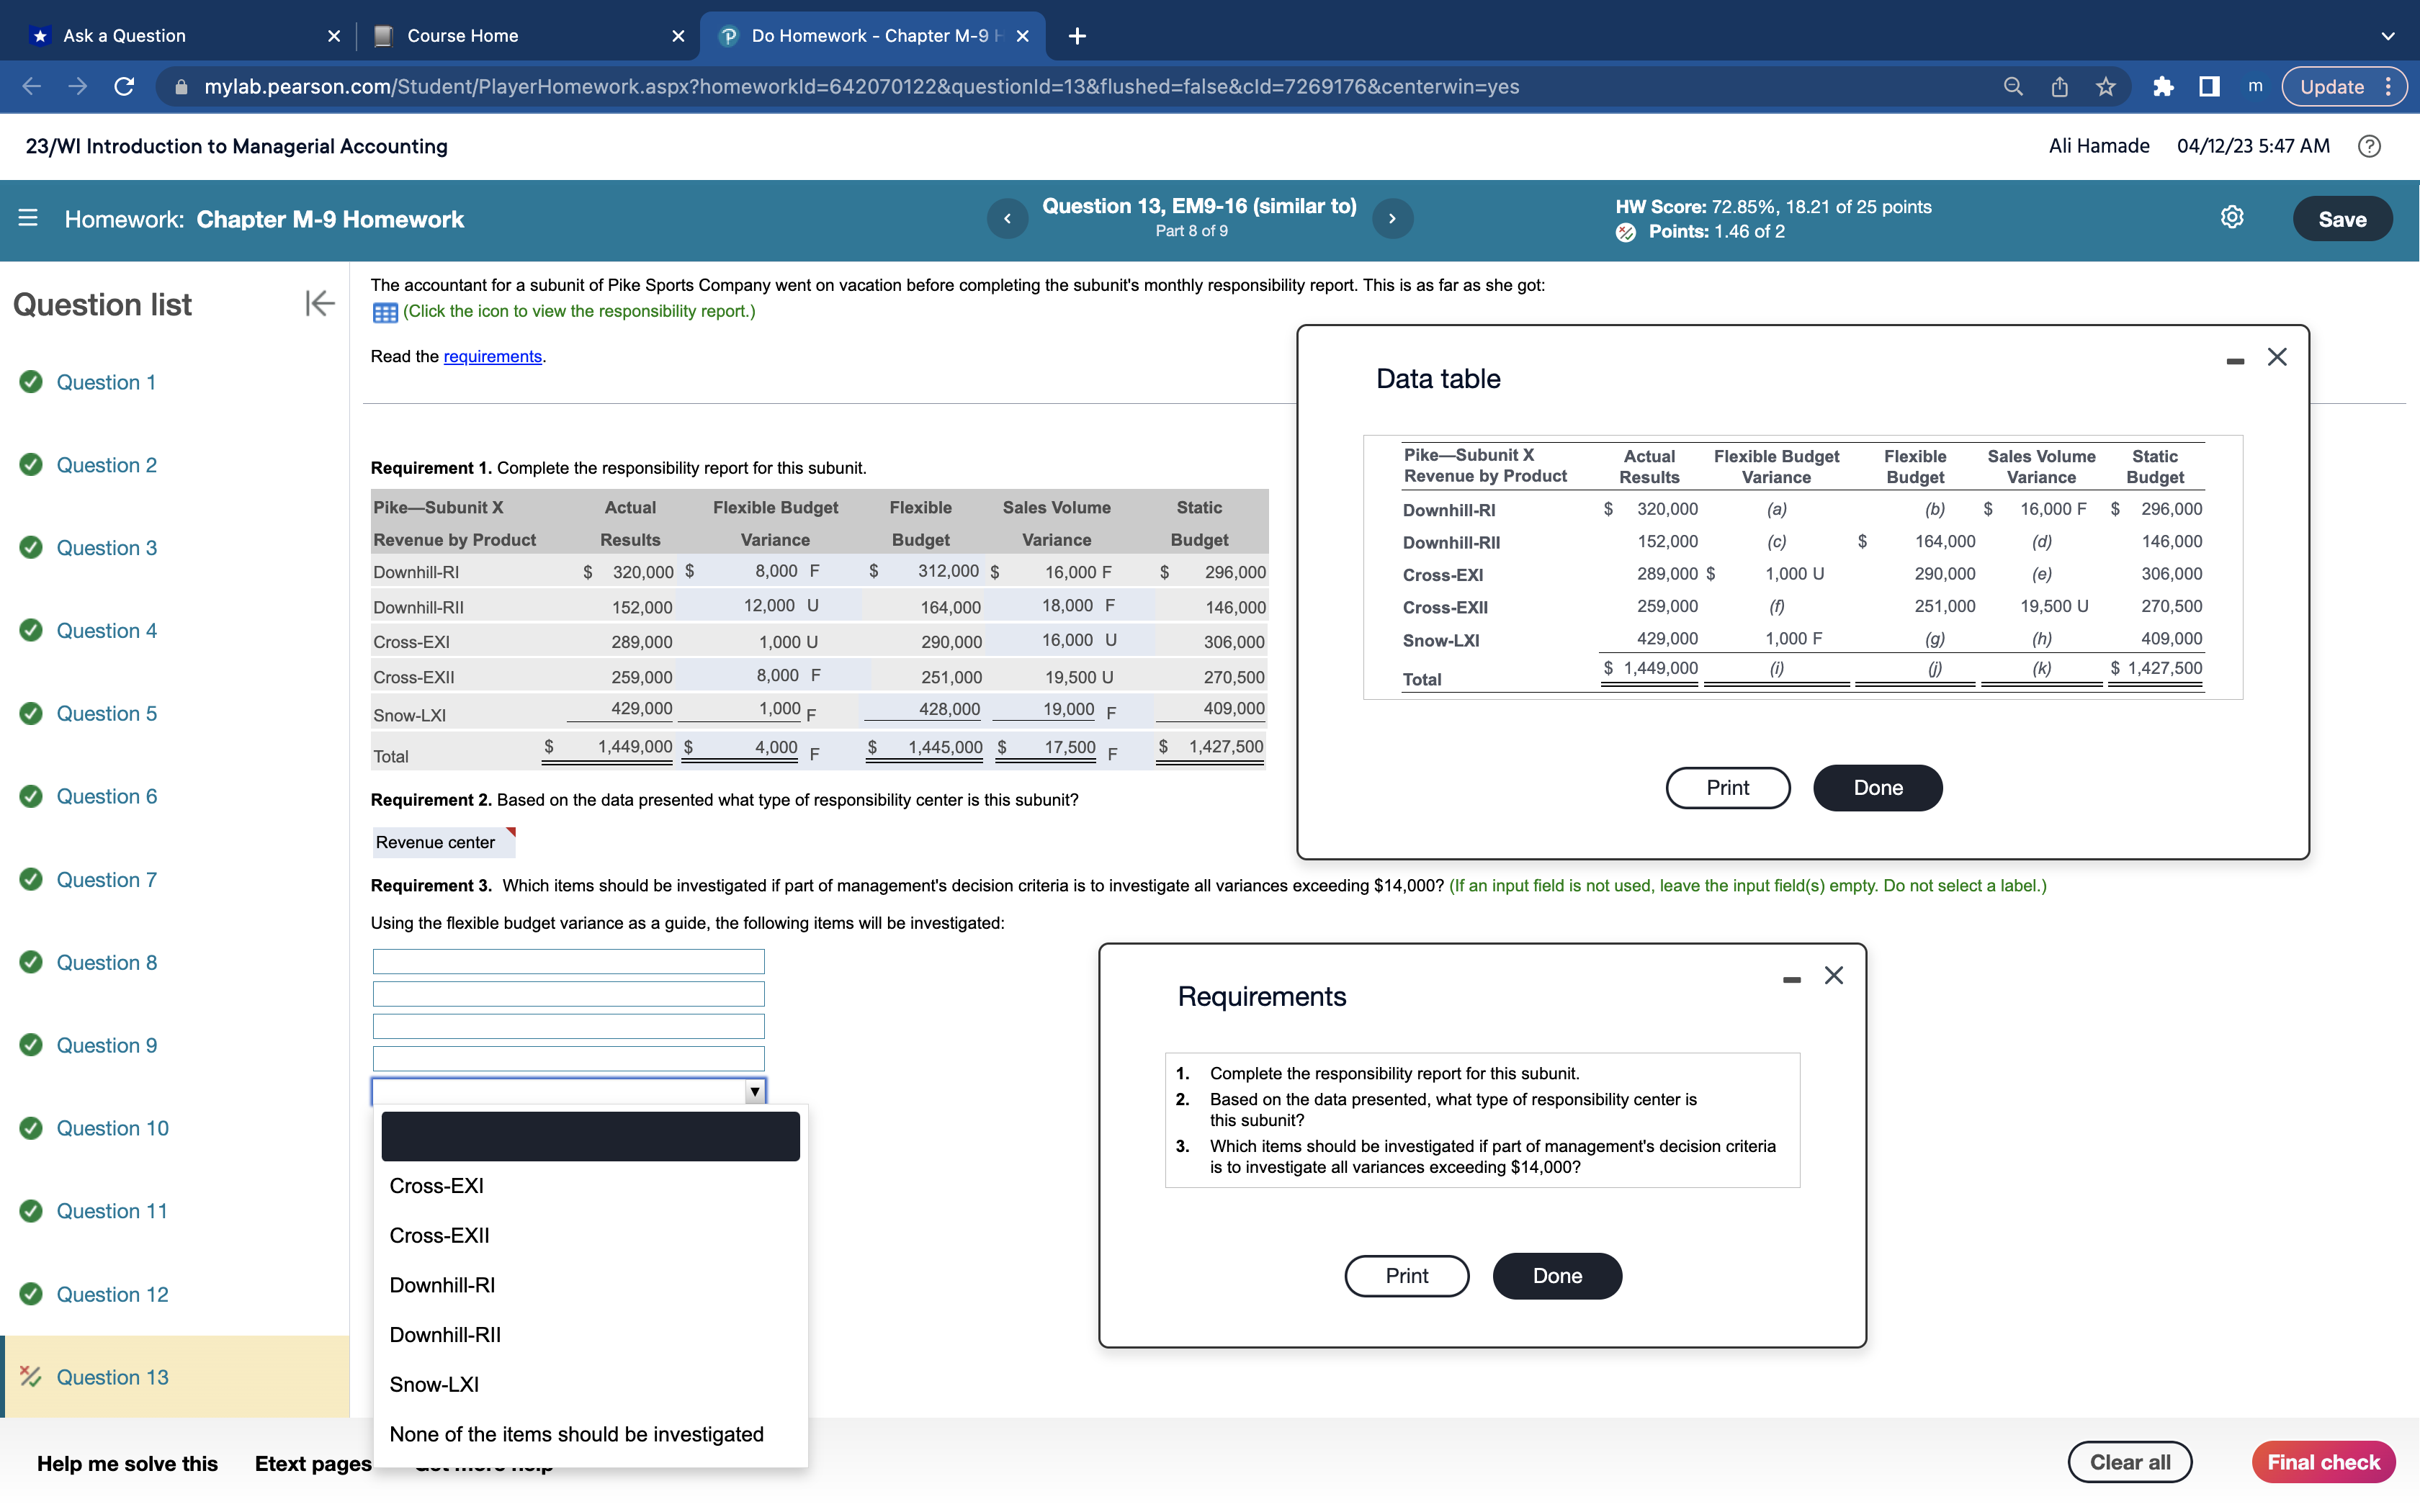Open Question 7 in the list
Viewport: 2420px width, 1512px height.
[x=106, y=879]
